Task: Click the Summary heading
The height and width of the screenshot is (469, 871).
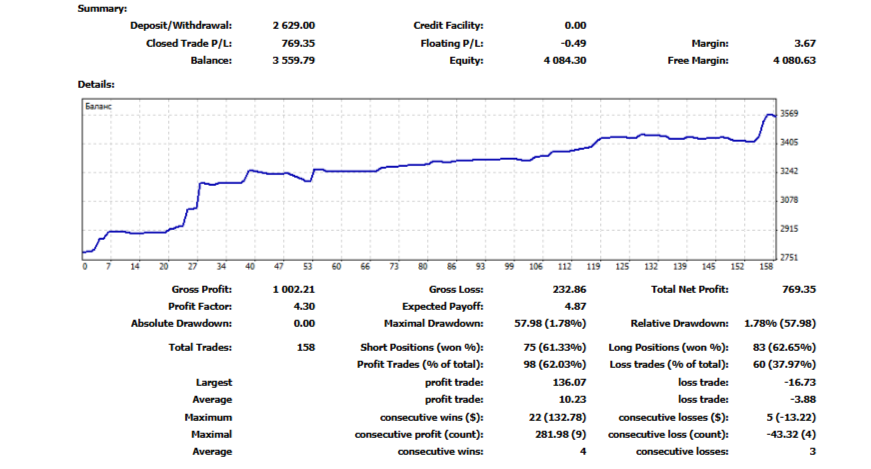Action: tap(102, 9)
